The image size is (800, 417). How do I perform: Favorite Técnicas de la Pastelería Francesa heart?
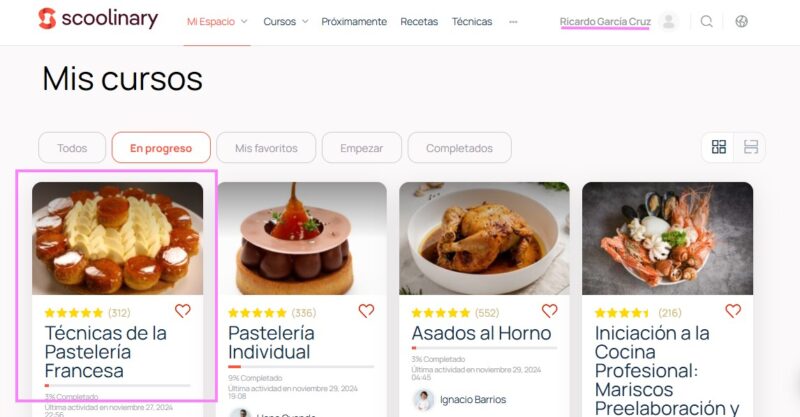point(183,310)
